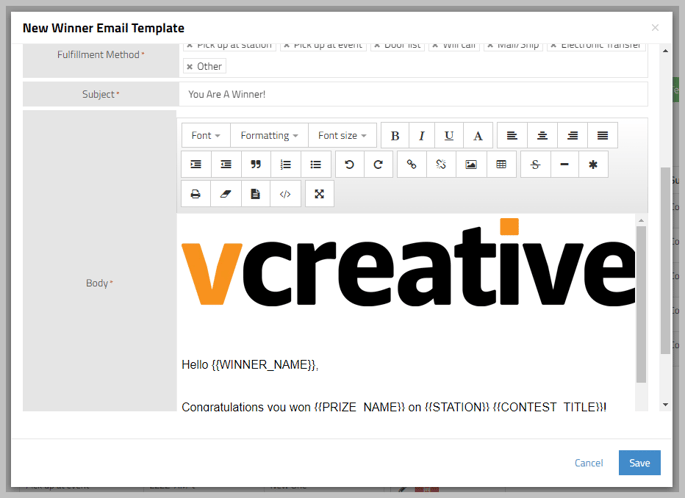Increase indent in body editor
685x498 pixels.
point(196,164)
